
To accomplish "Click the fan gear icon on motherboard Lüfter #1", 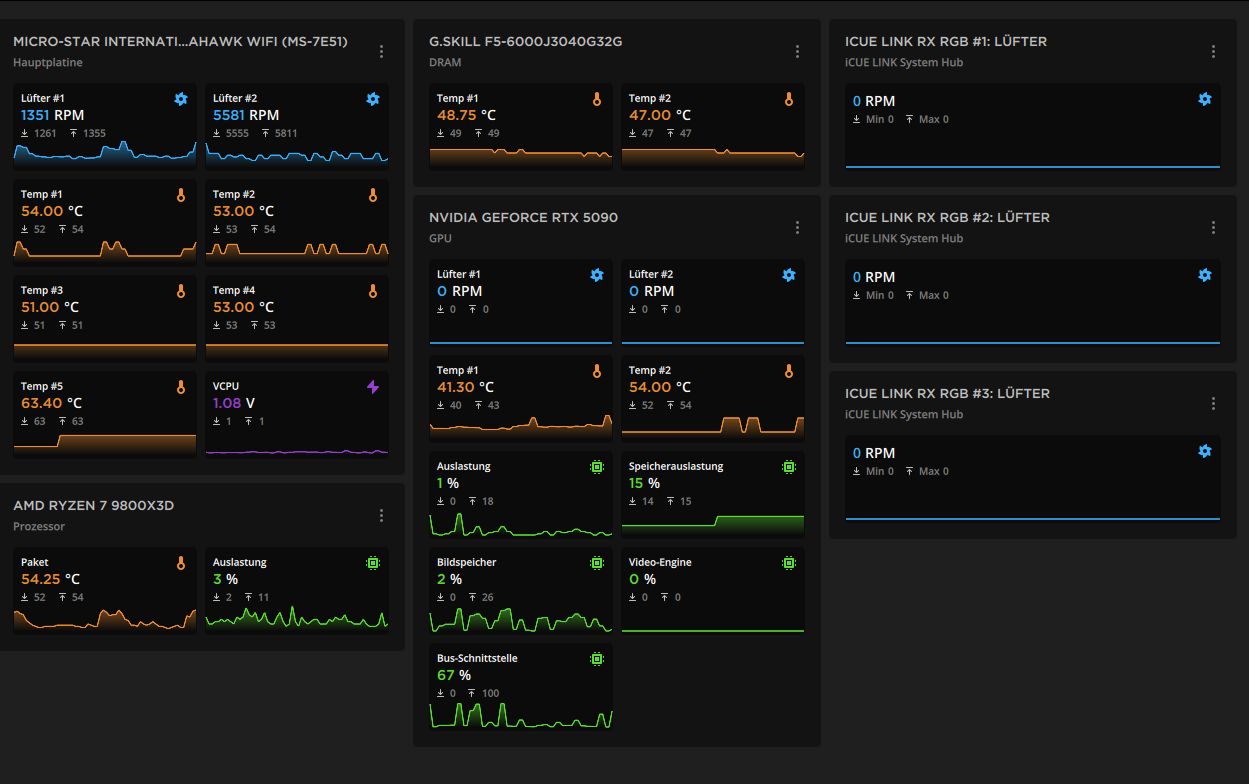I will point(181,99).
